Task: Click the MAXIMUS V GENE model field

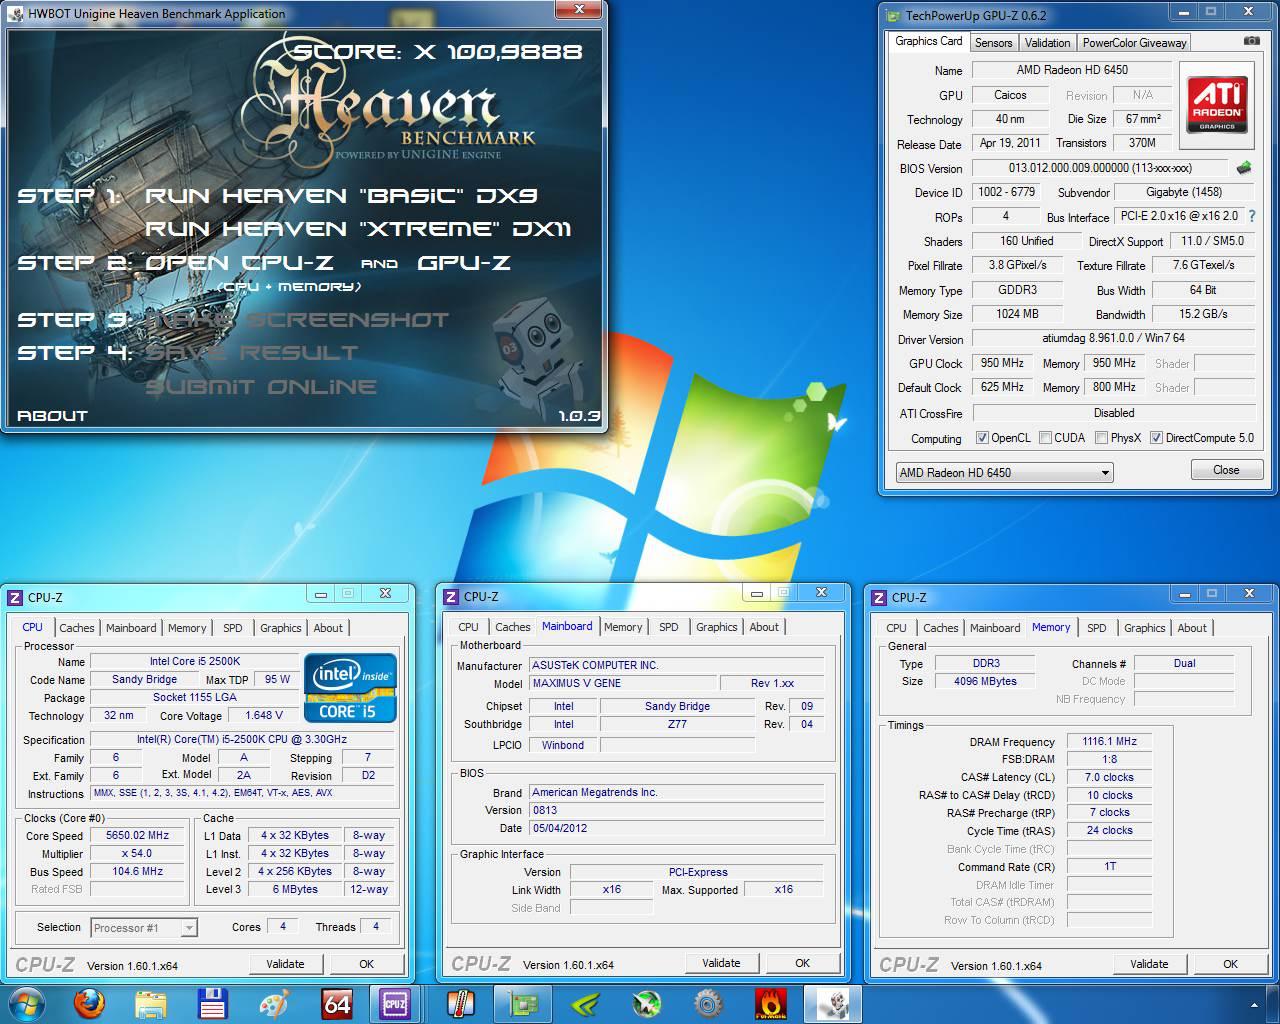Action: pyautogui.click(x=621, y=683)
